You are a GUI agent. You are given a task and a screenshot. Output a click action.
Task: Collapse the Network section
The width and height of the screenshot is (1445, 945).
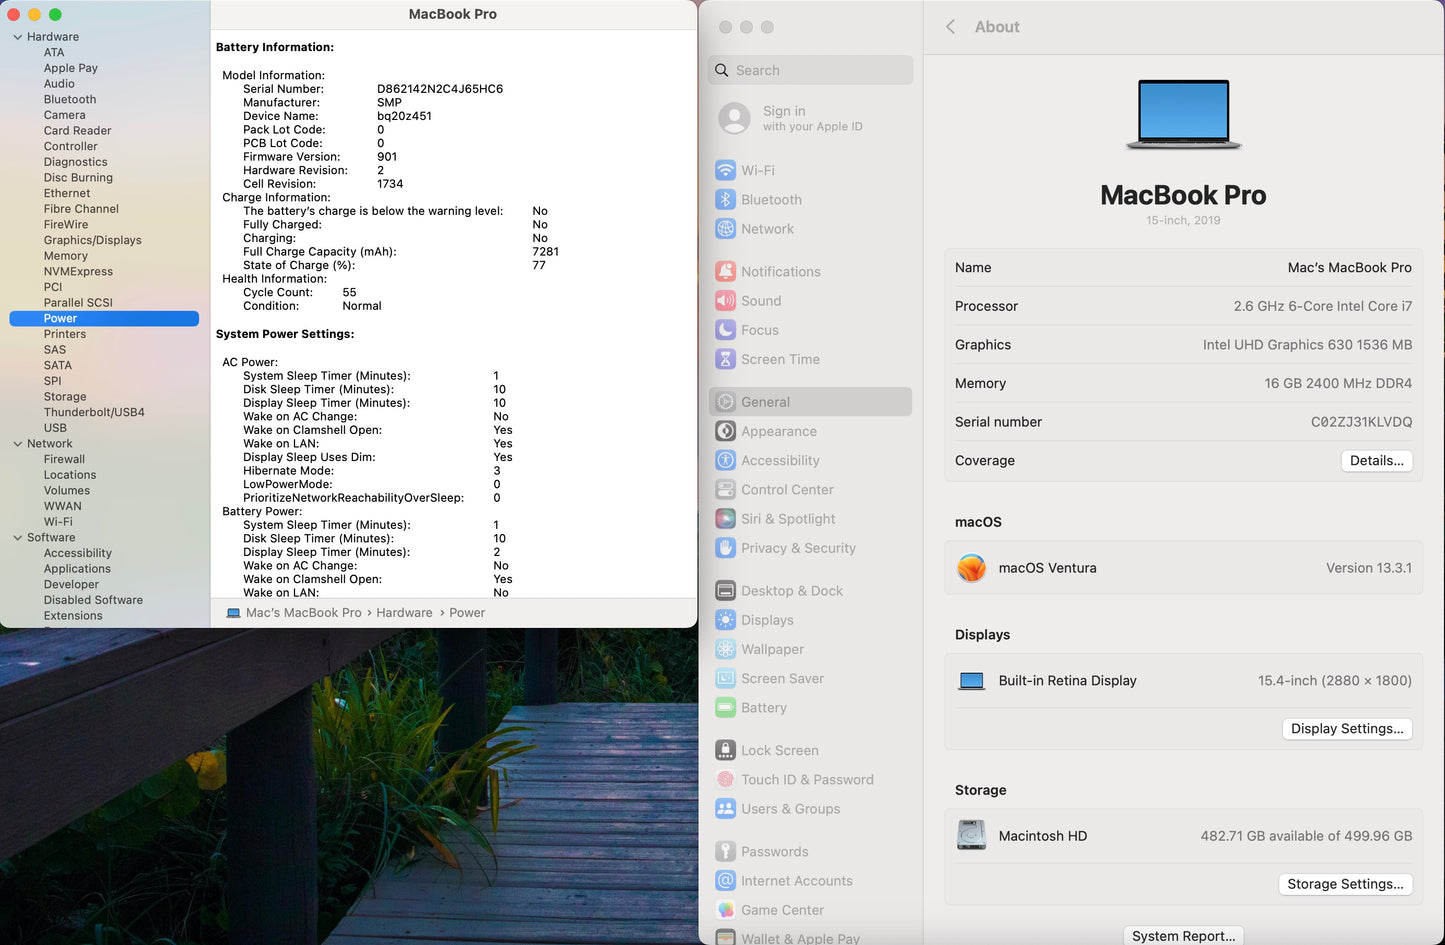tap(16, 443)
